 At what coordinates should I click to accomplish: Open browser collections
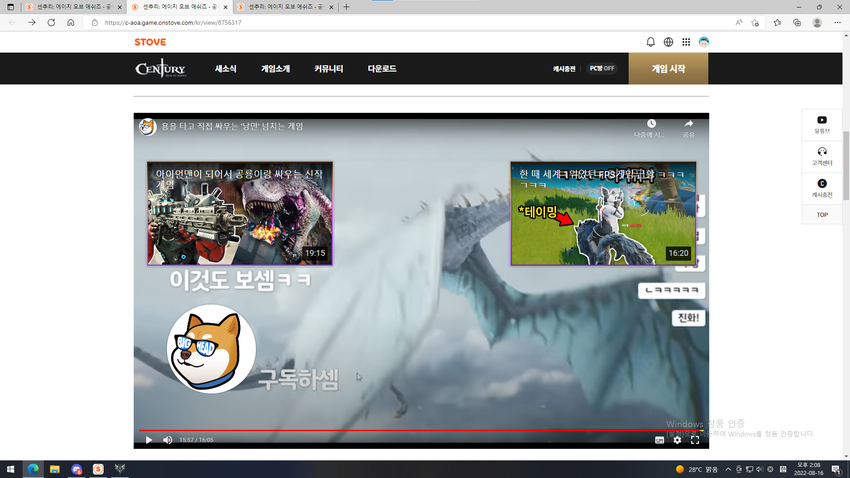click(x=797, y=23)
